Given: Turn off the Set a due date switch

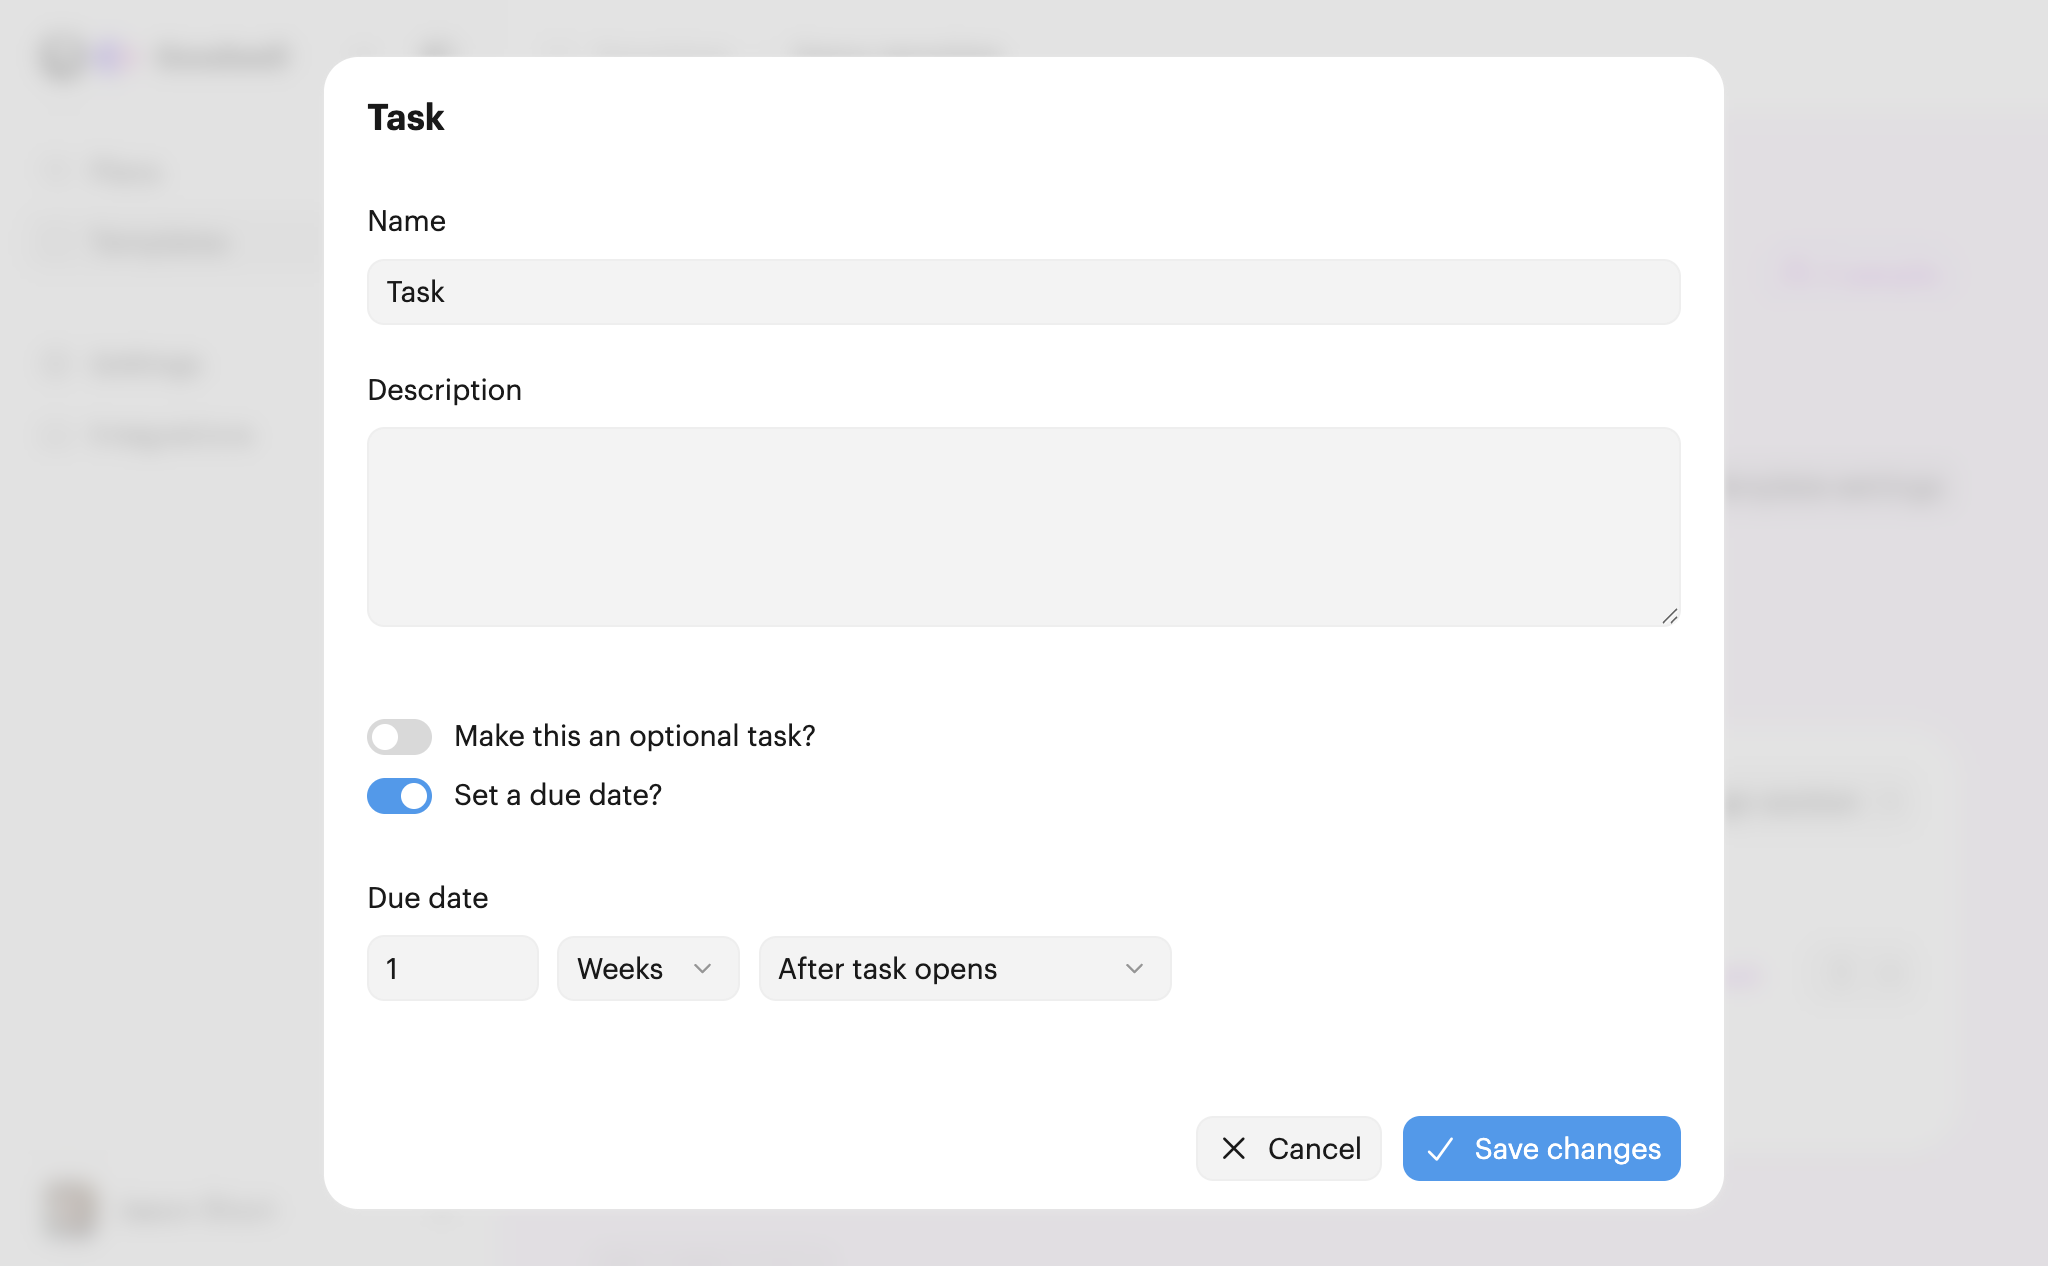Looking at the screenshot, I should (399, 796).
